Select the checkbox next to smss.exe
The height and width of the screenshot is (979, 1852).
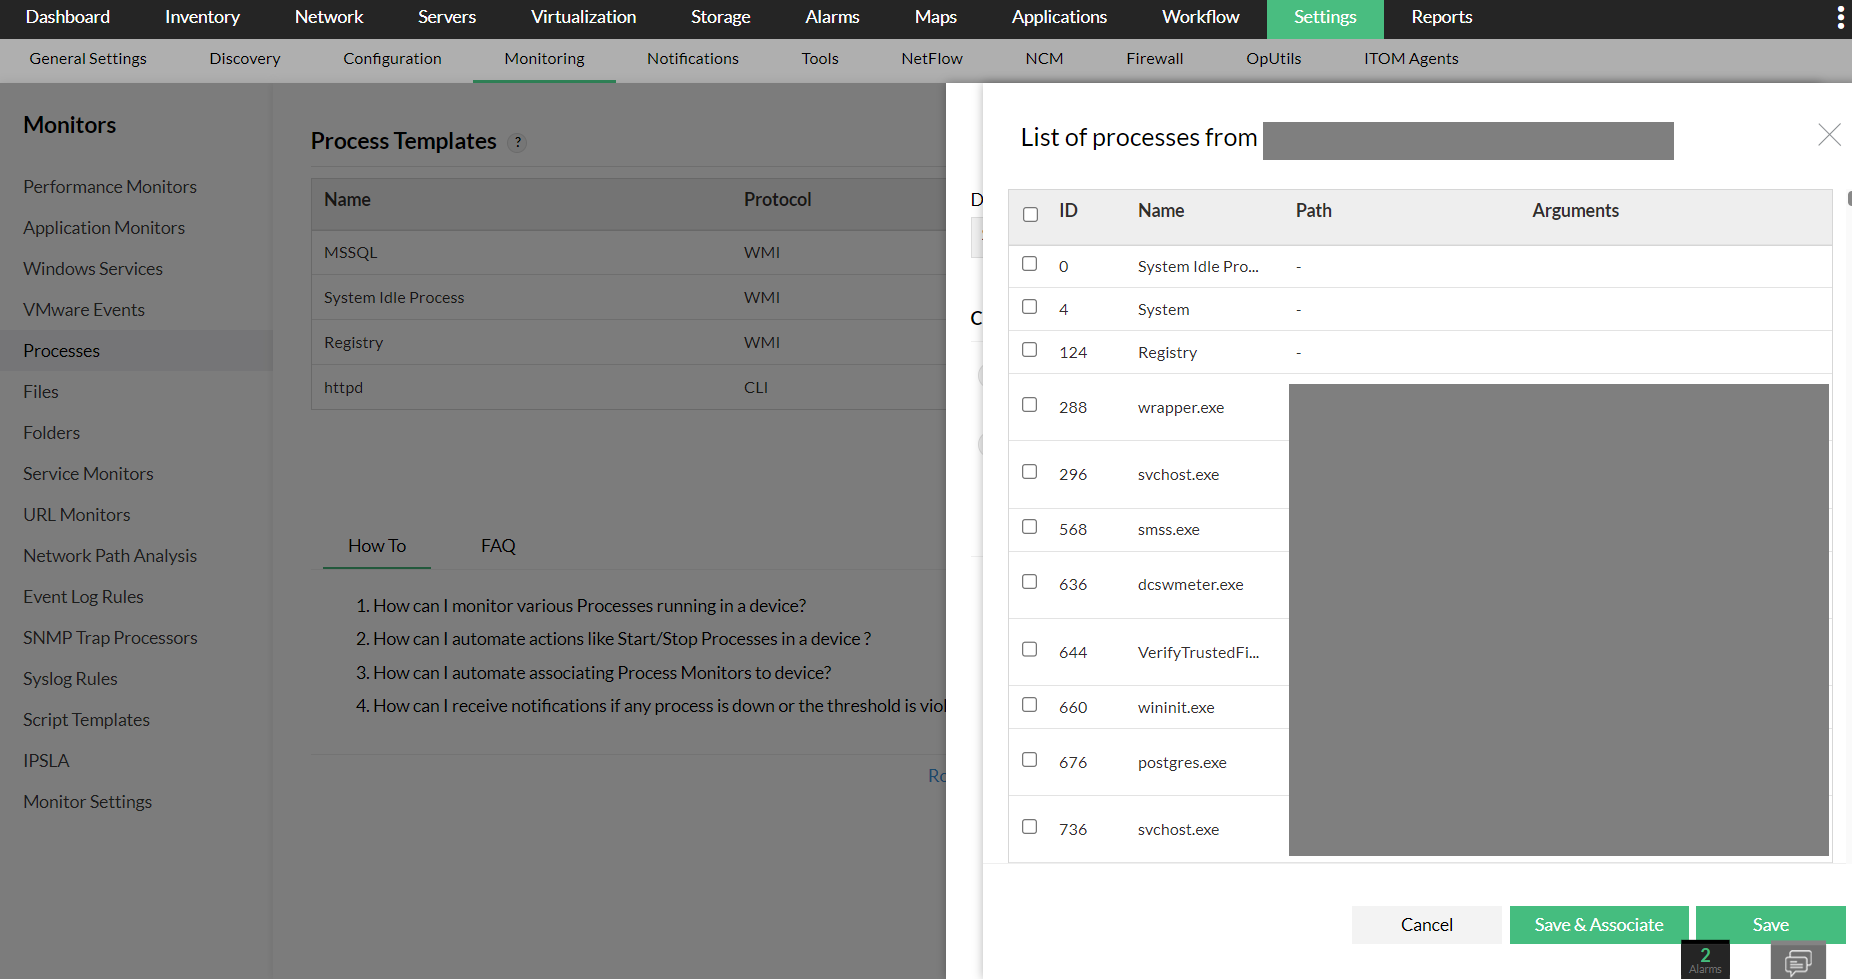tap(1029, 526)
